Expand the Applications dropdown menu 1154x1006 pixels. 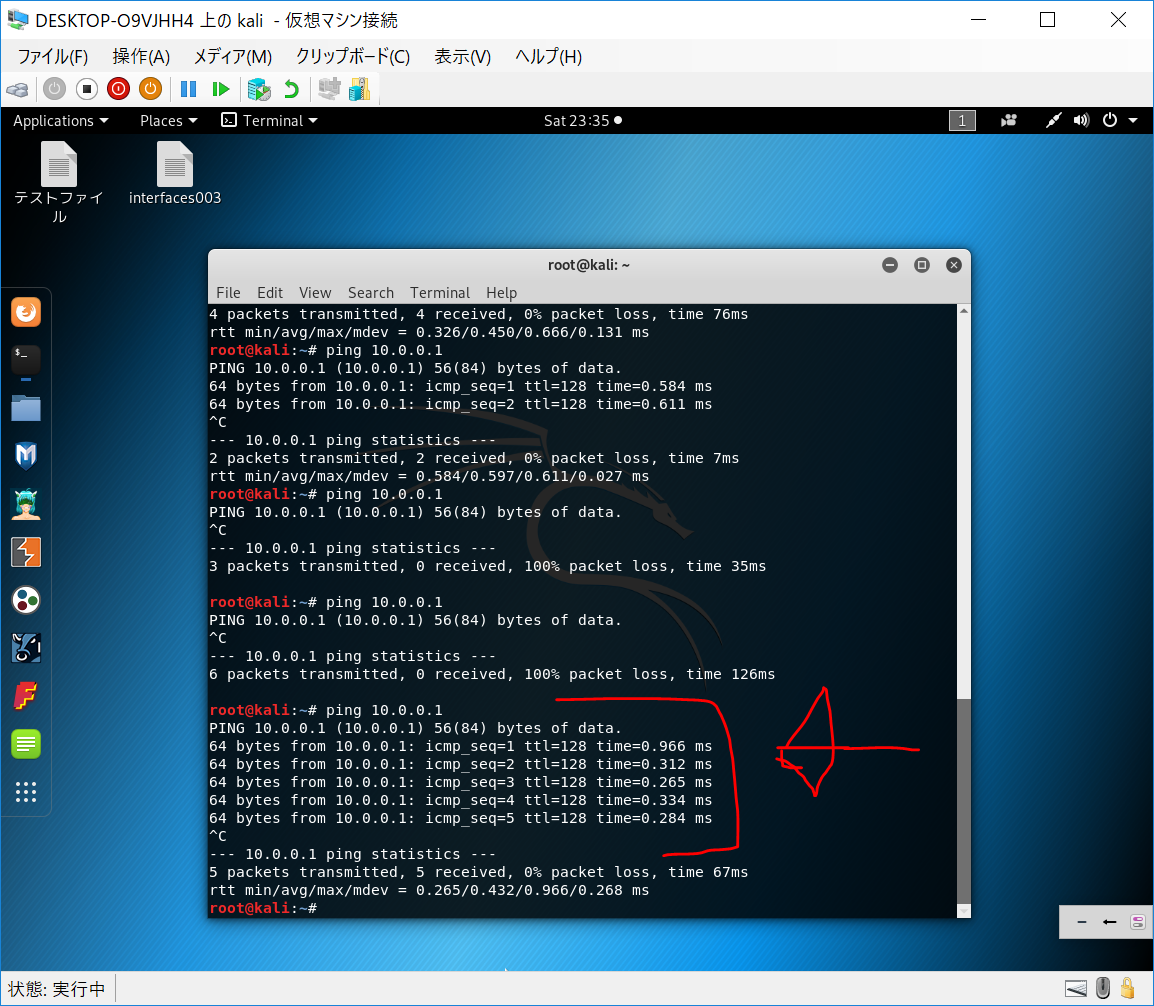(60, 121)
